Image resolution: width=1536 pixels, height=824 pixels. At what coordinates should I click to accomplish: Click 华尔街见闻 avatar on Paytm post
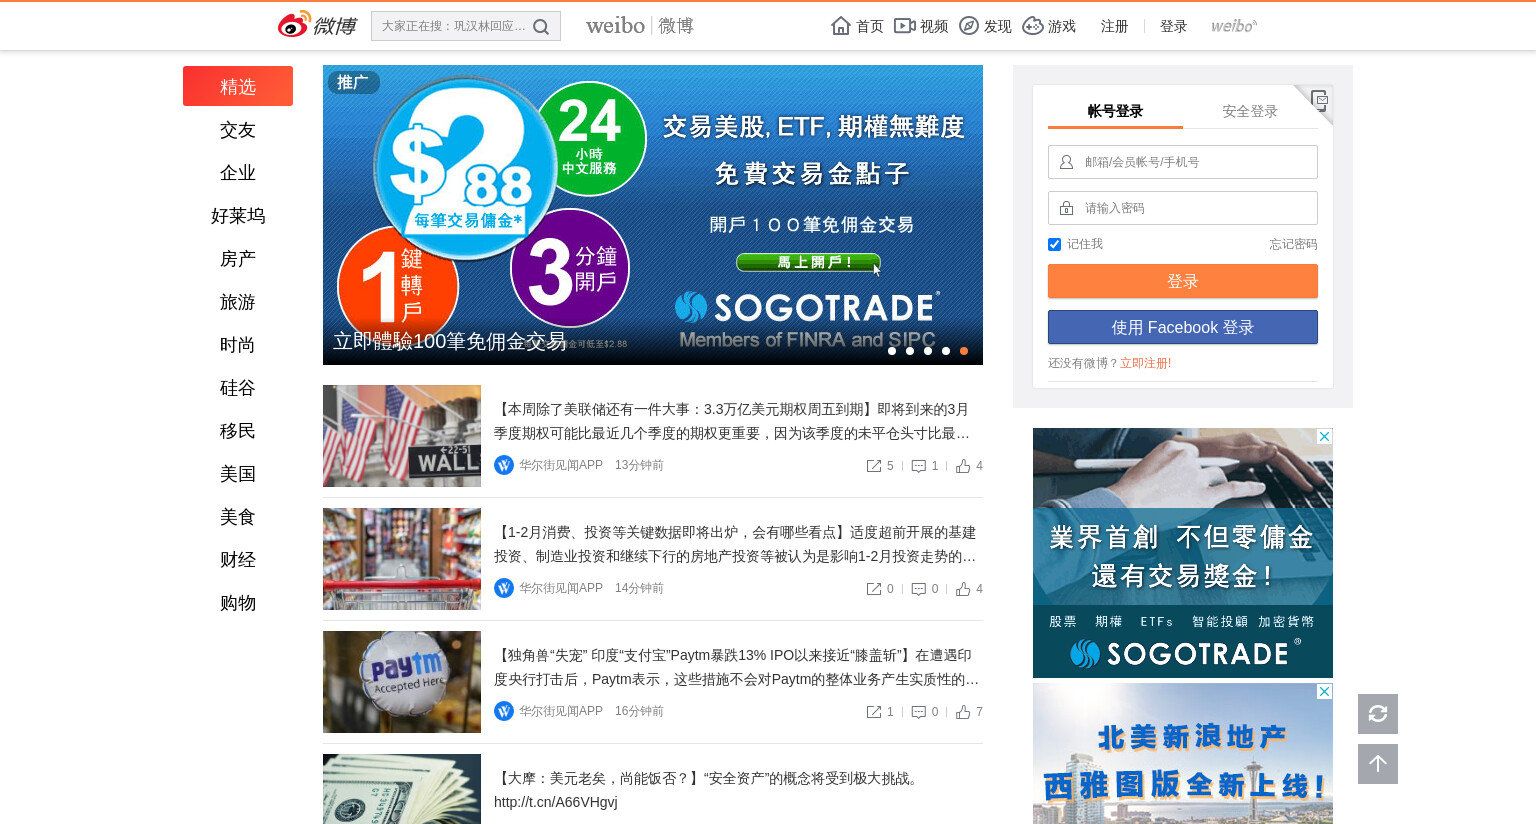coord(504,711)
